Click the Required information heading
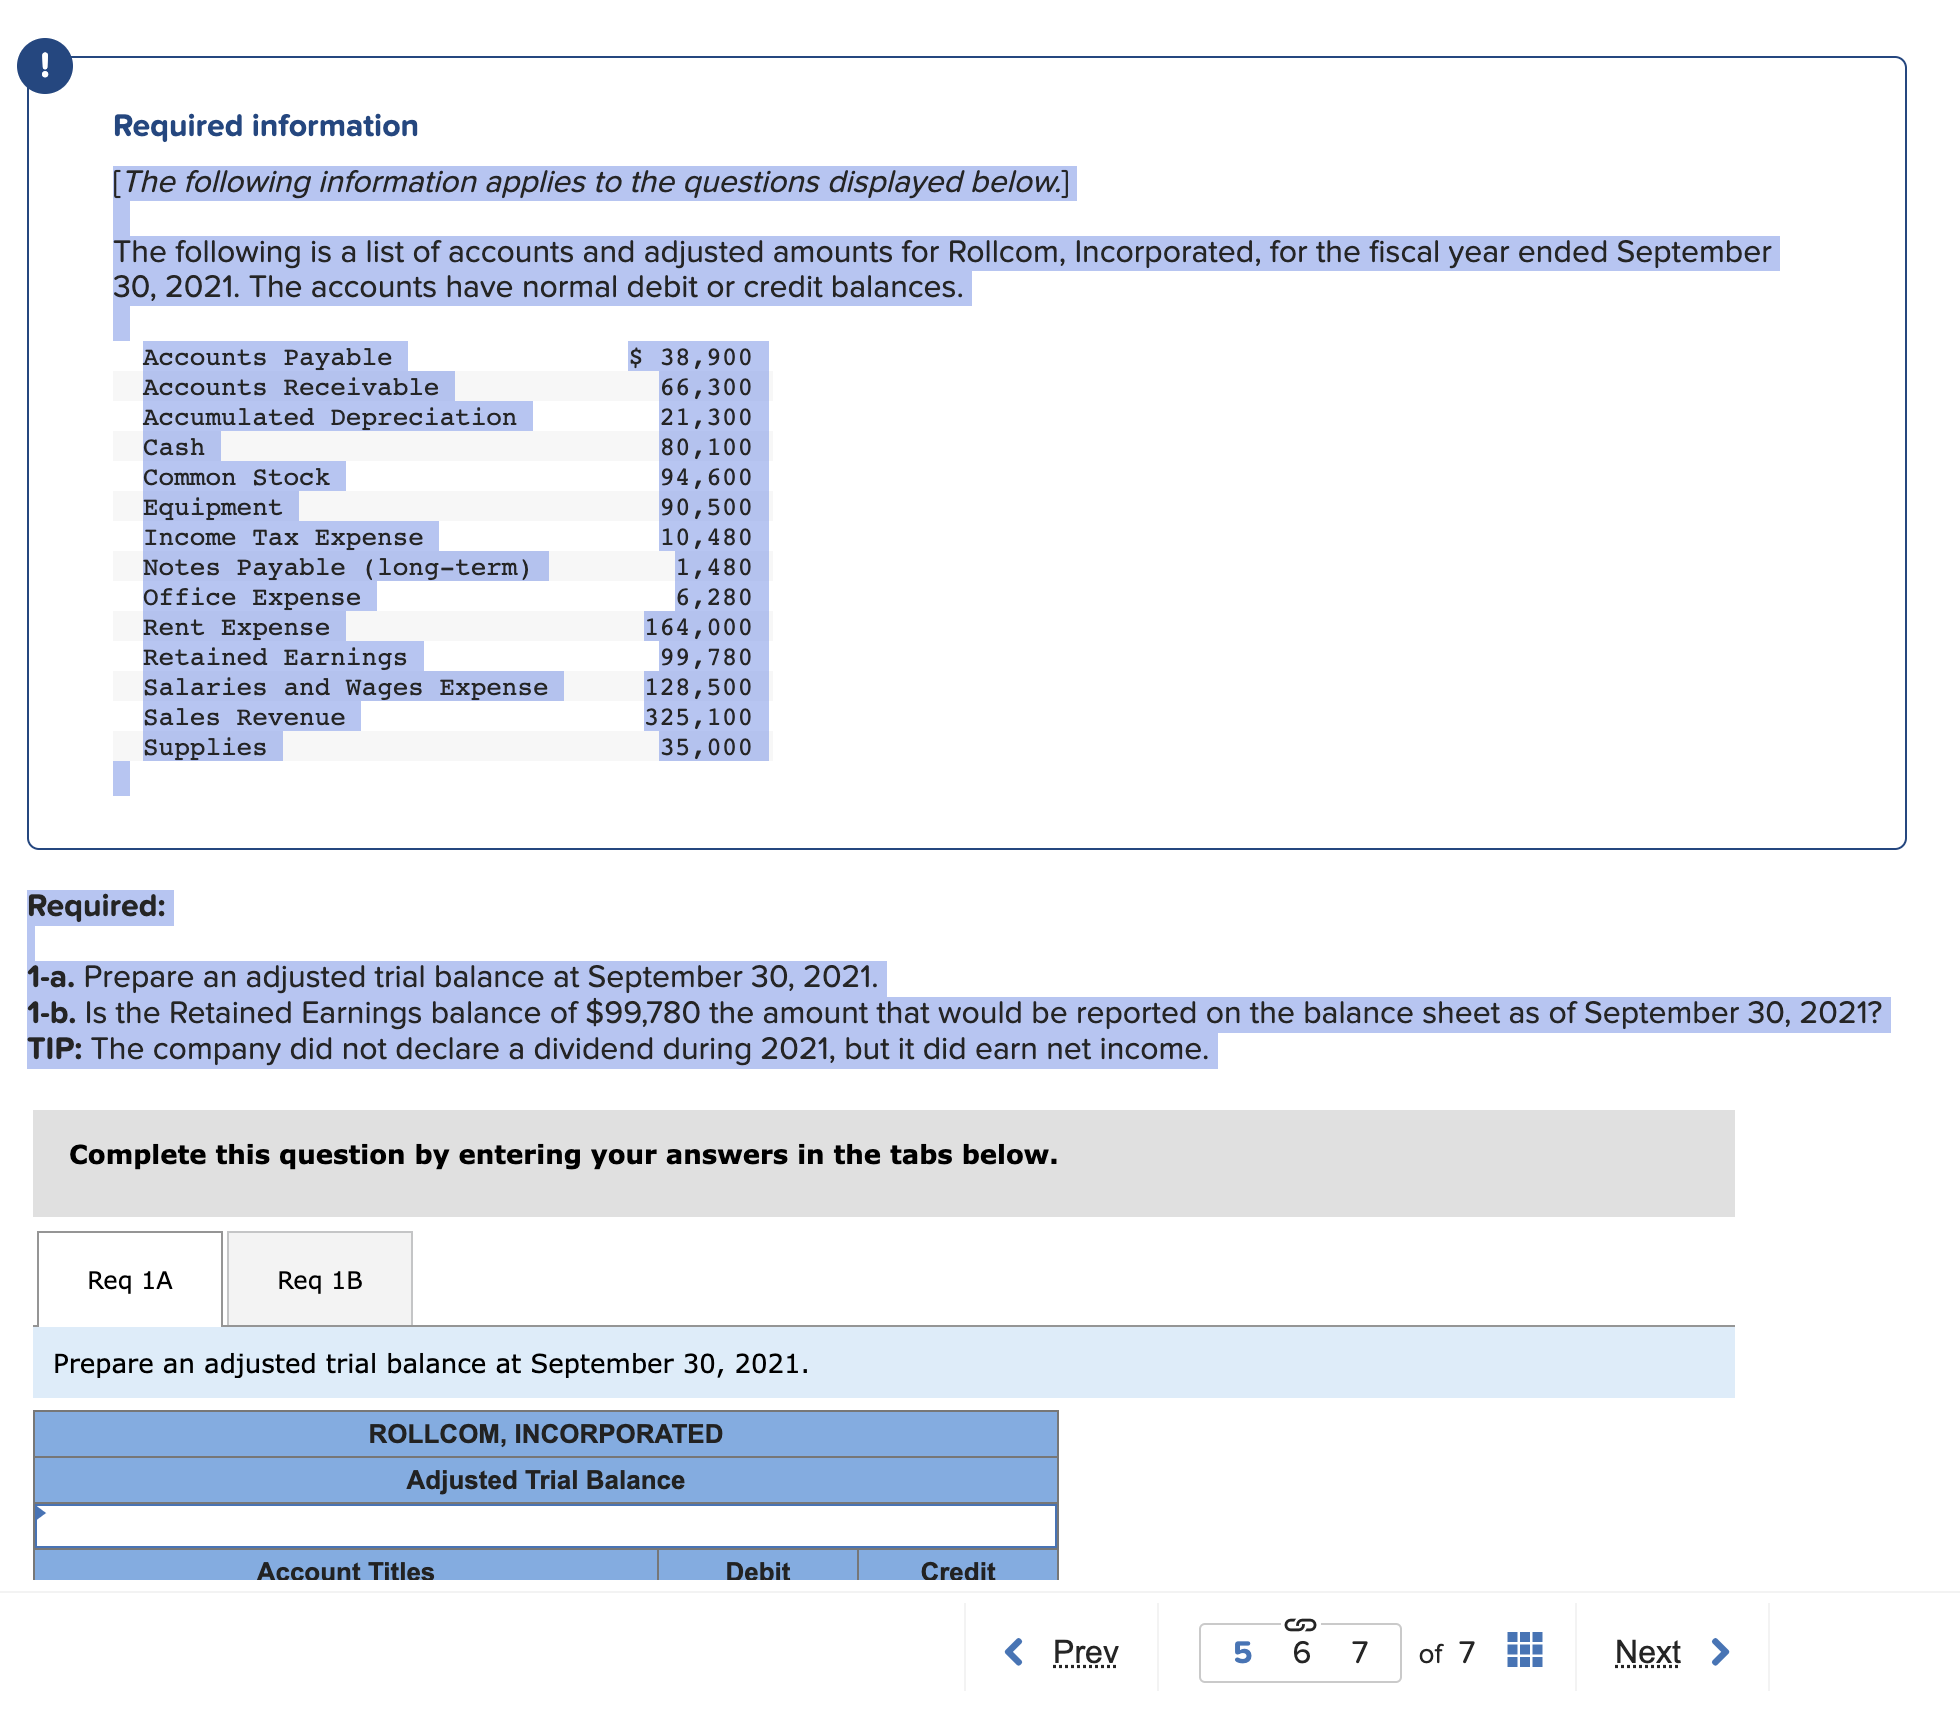Screen dimensions: 1960x1709 click(x=265, y=126)
